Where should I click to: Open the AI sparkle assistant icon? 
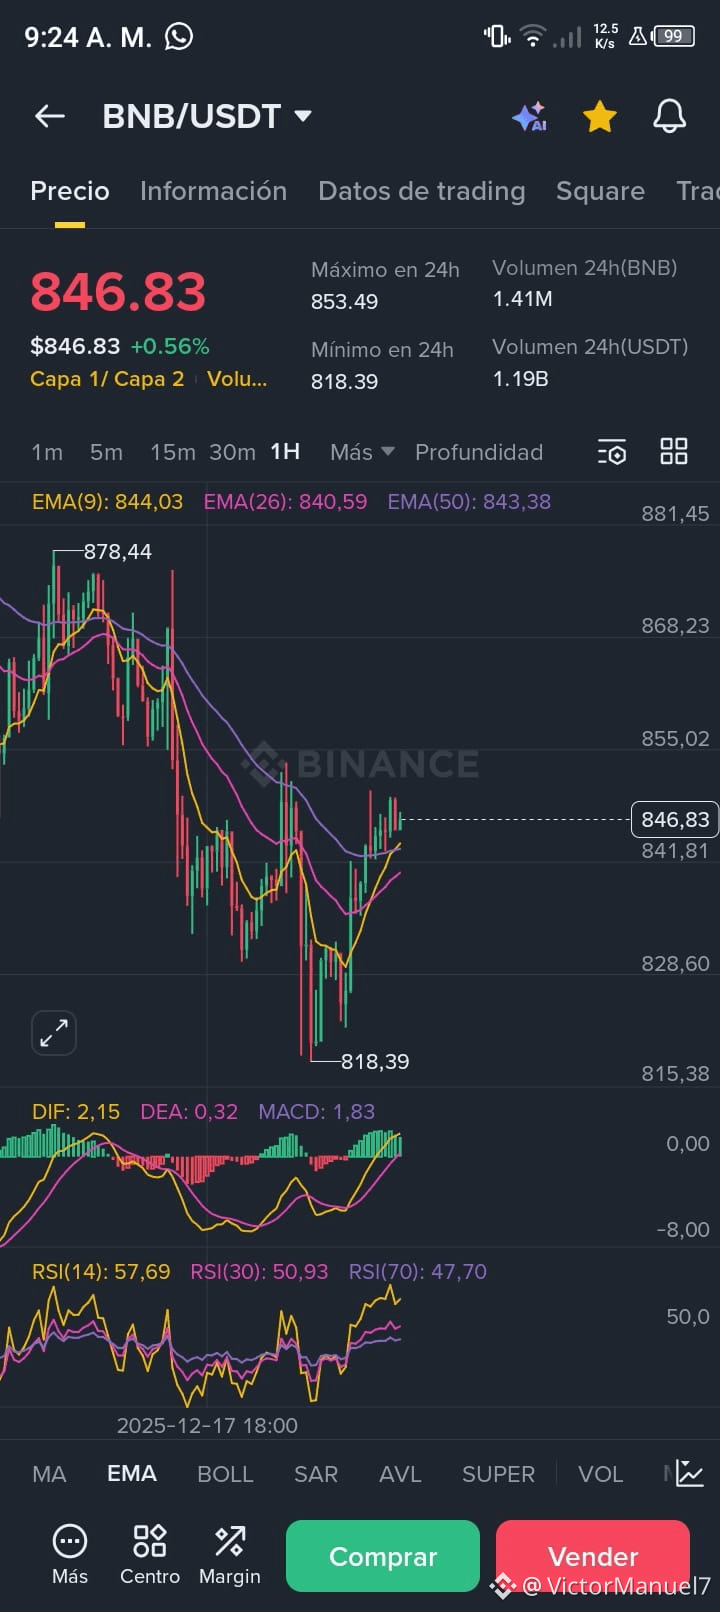pyautogui.click(x=530, y=116)
